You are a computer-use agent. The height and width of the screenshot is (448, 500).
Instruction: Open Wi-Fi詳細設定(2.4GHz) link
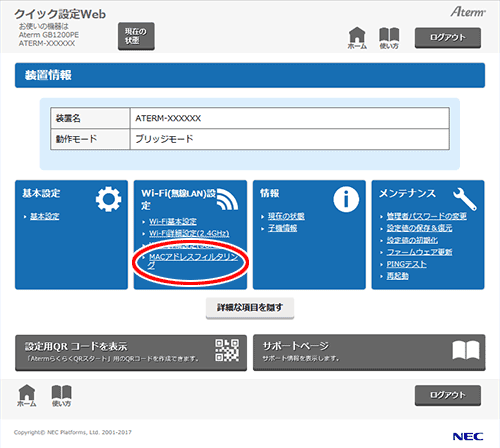pos(189,233)
